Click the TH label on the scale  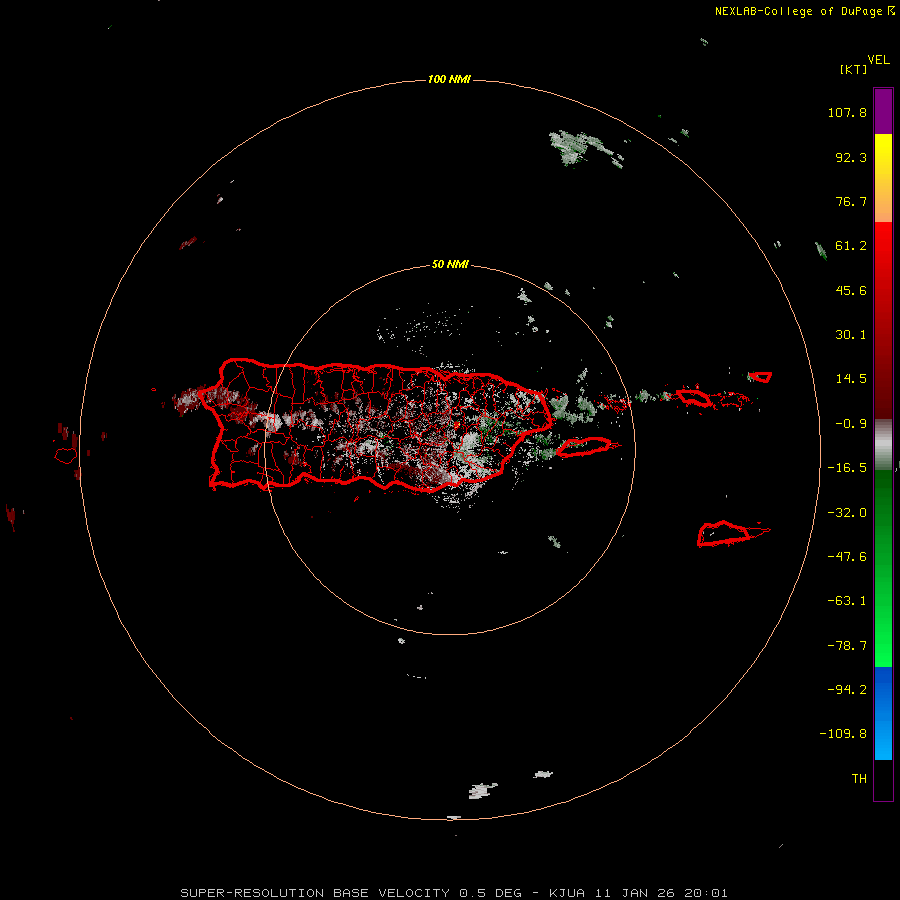[x=859, y=779]
